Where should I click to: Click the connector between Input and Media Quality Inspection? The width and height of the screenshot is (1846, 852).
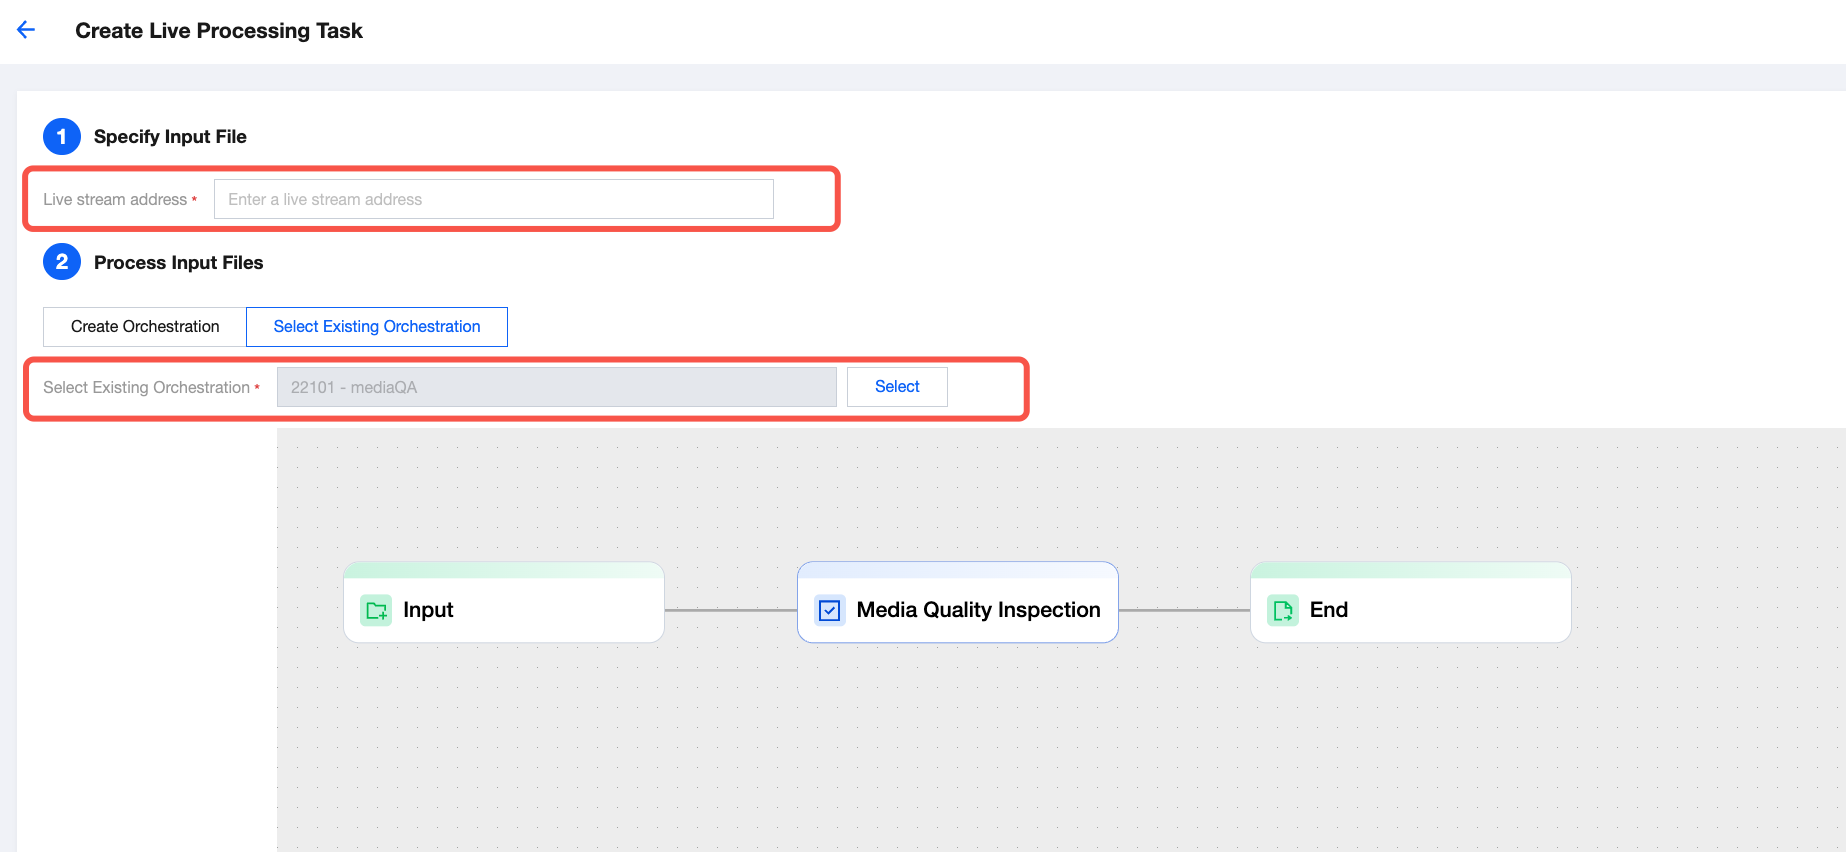731,610
